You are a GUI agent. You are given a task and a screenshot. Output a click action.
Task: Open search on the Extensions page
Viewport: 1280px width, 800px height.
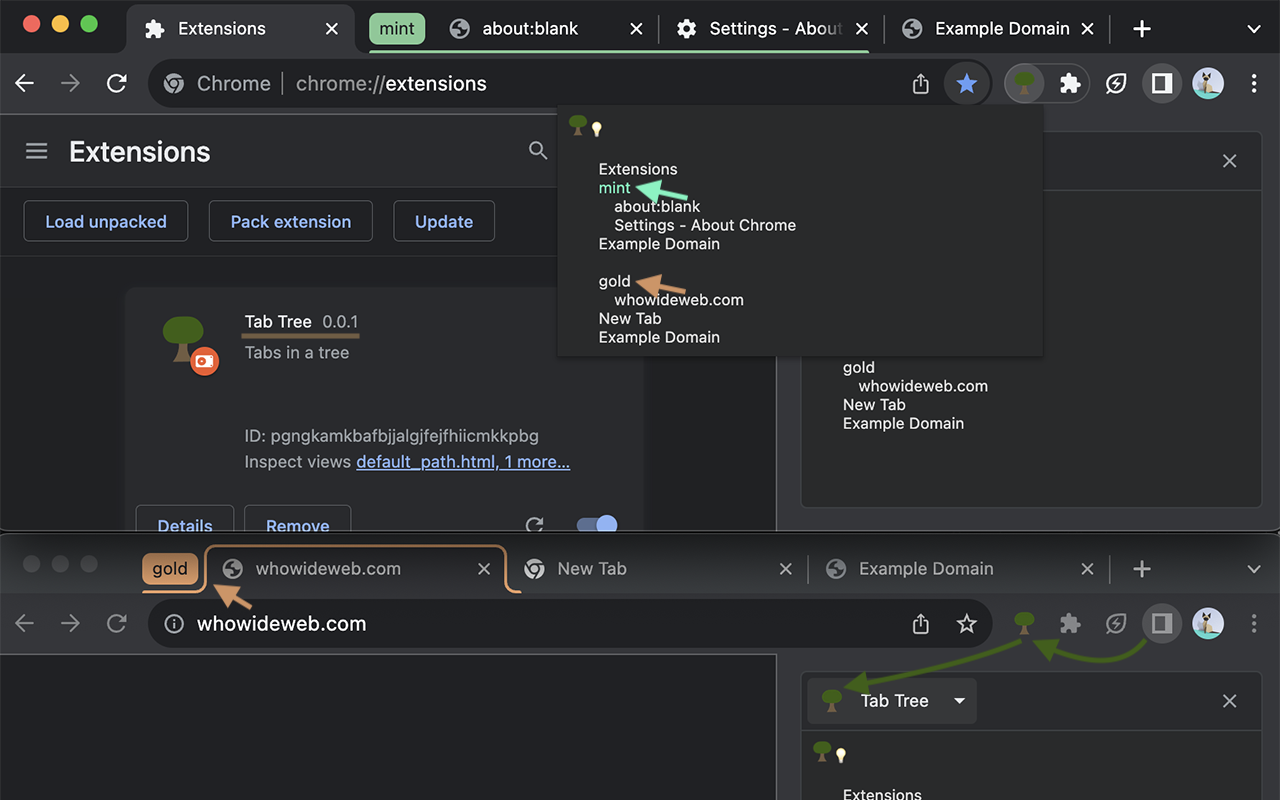point(538,150)
